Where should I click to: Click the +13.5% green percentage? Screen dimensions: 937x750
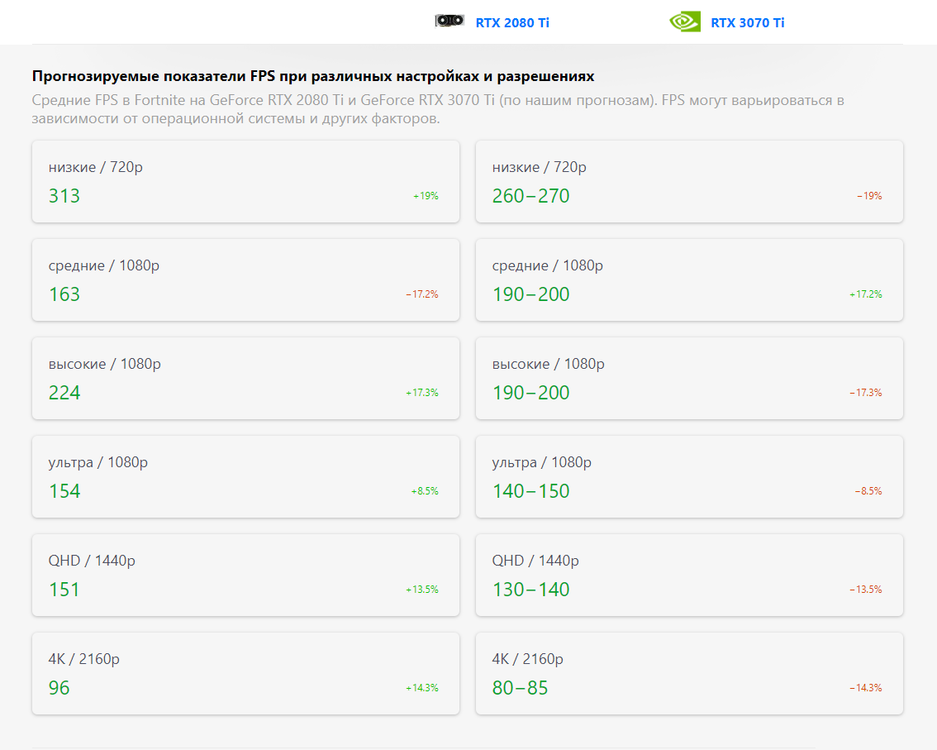[422, 589]
